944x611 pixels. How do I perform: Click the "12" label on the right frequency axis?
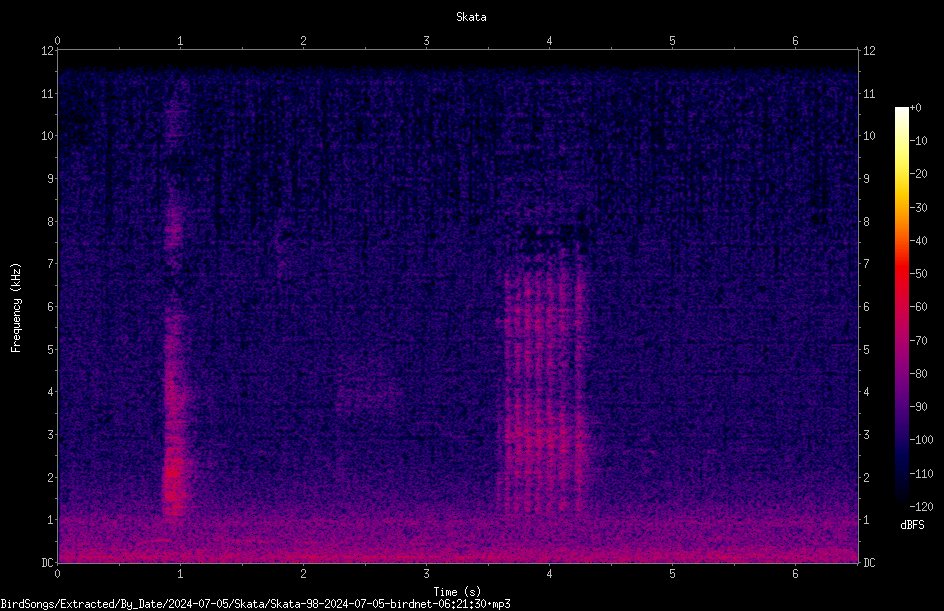pyautogui.click(x=869, y=51)
